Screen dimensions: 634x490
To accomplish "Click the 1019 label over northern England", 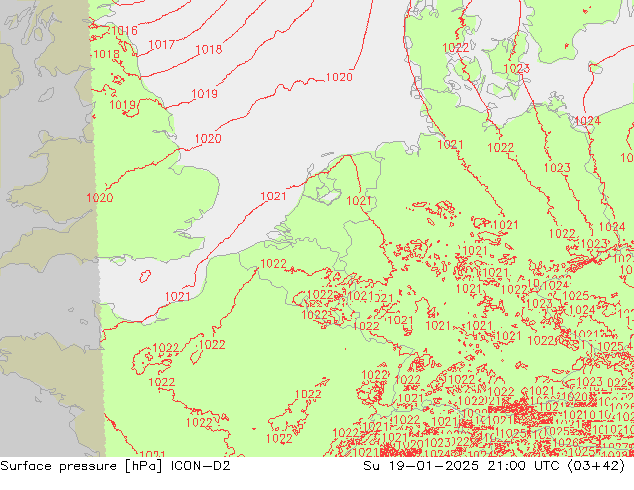I will pos(123,105).
